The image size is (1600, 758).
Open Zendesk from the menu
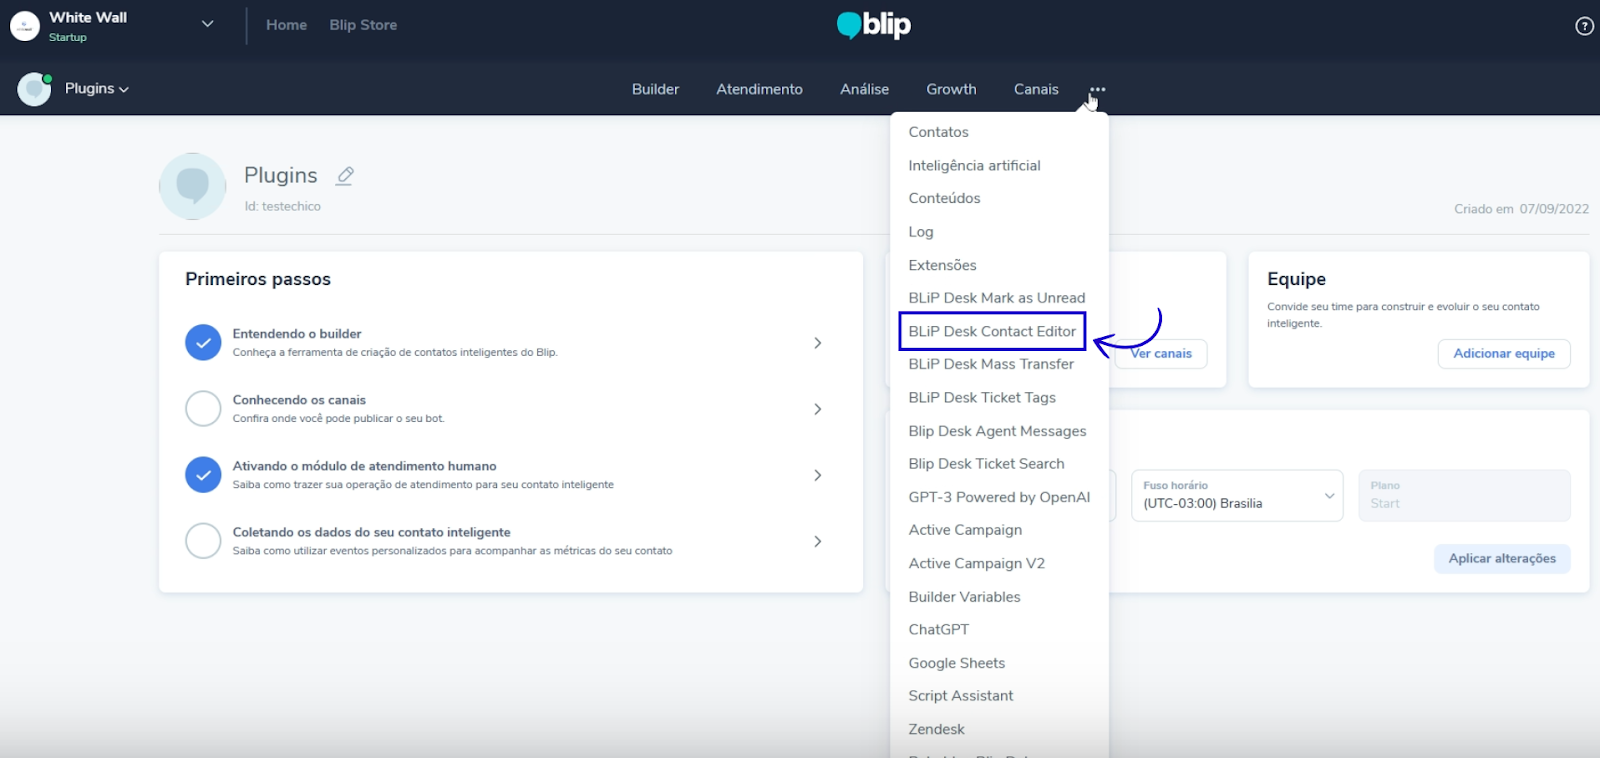tap(936, 730)
